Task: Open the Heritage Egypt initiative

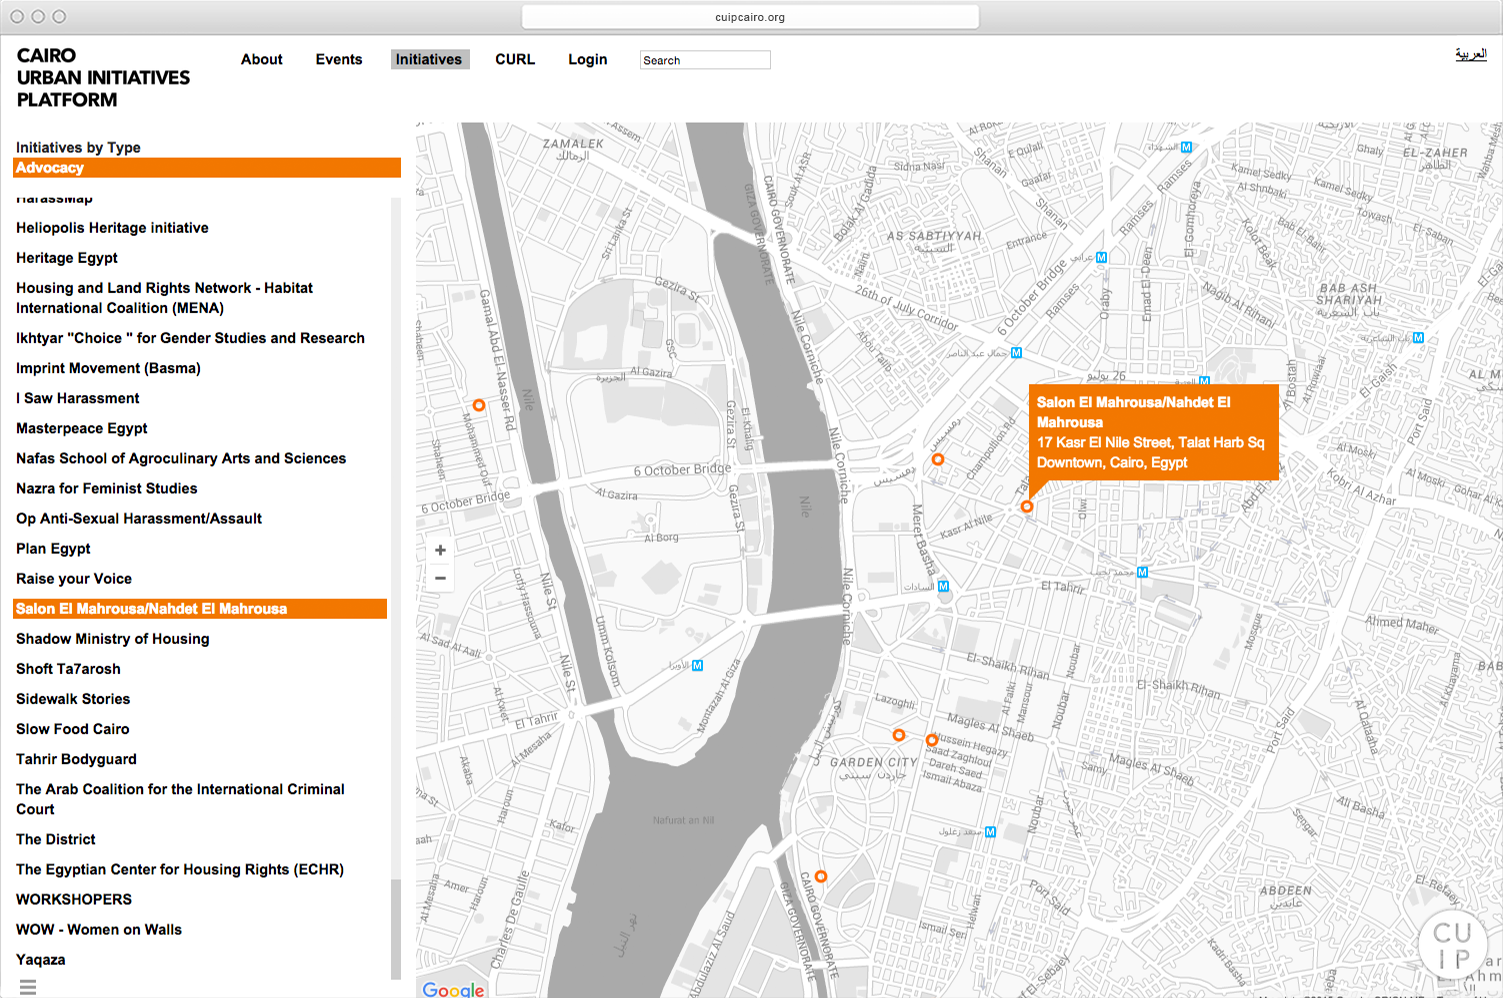Action: click(67, 258)
